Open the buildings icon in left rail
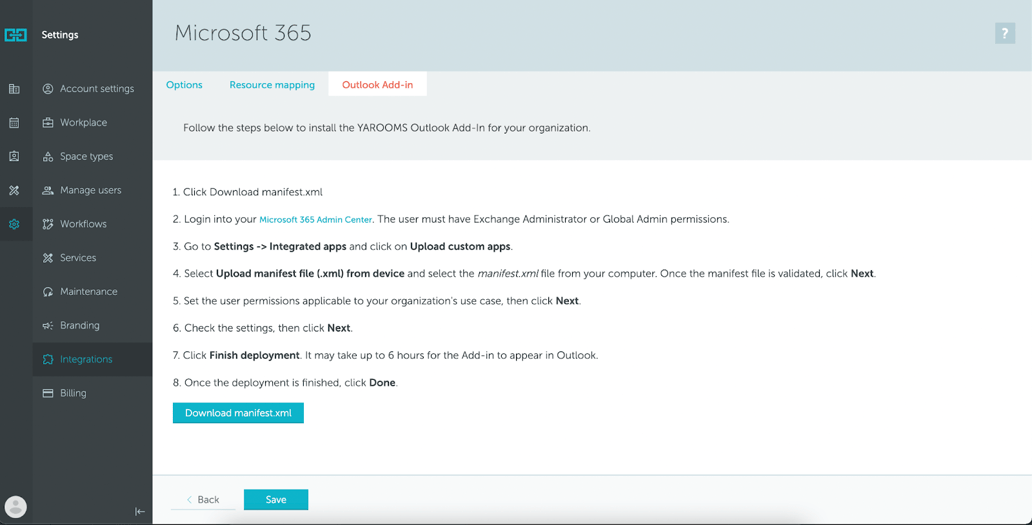Image resolution: width=1032 pixels, height=525 pixels. coord(14,89)
